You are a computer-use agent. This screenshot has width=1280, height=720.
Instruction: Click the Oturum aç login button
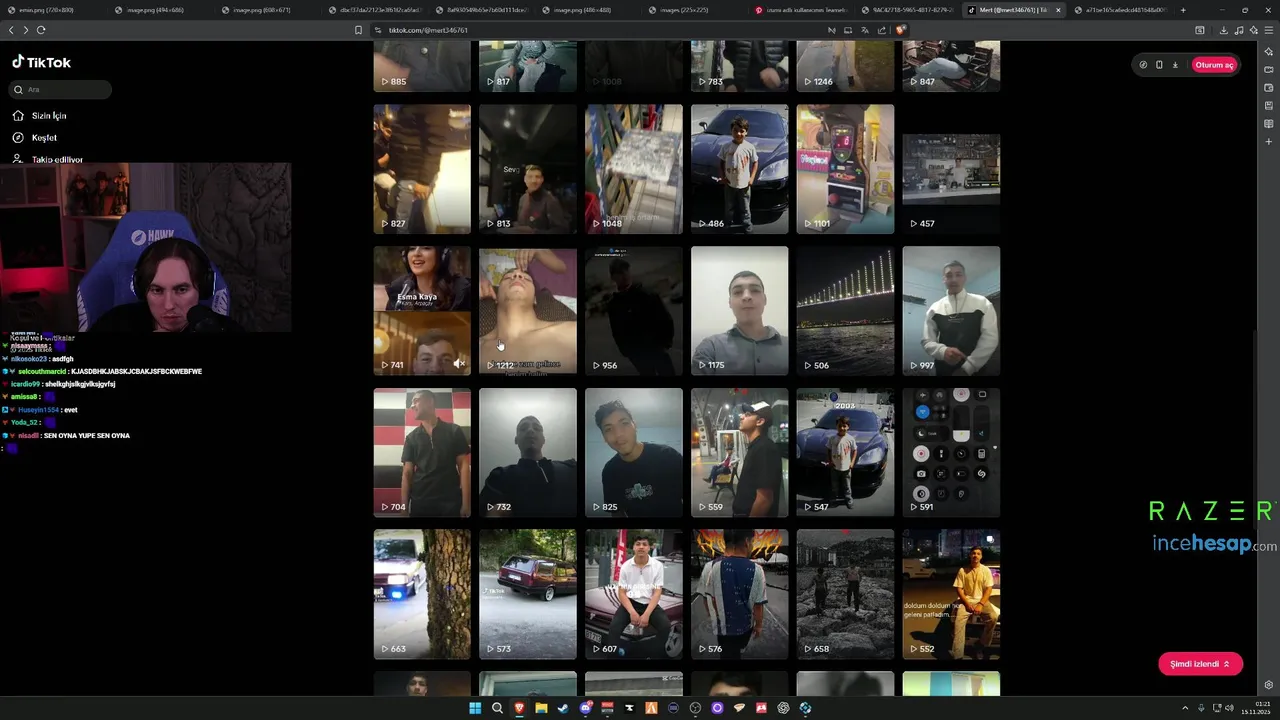pyautogui.click(x=1214, y=65)
